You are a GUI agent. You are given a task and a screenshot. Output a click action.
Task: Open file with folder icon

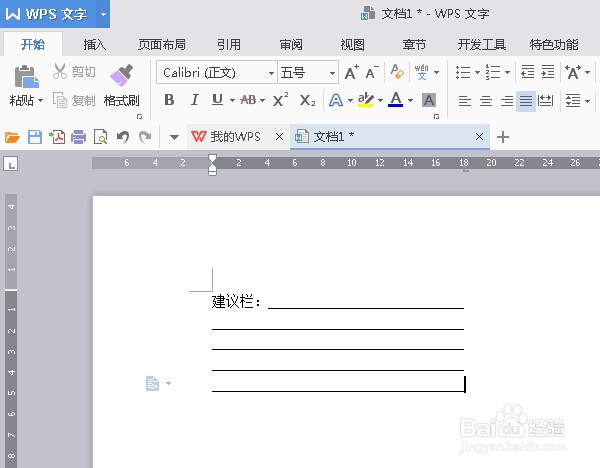click(12, 137)
